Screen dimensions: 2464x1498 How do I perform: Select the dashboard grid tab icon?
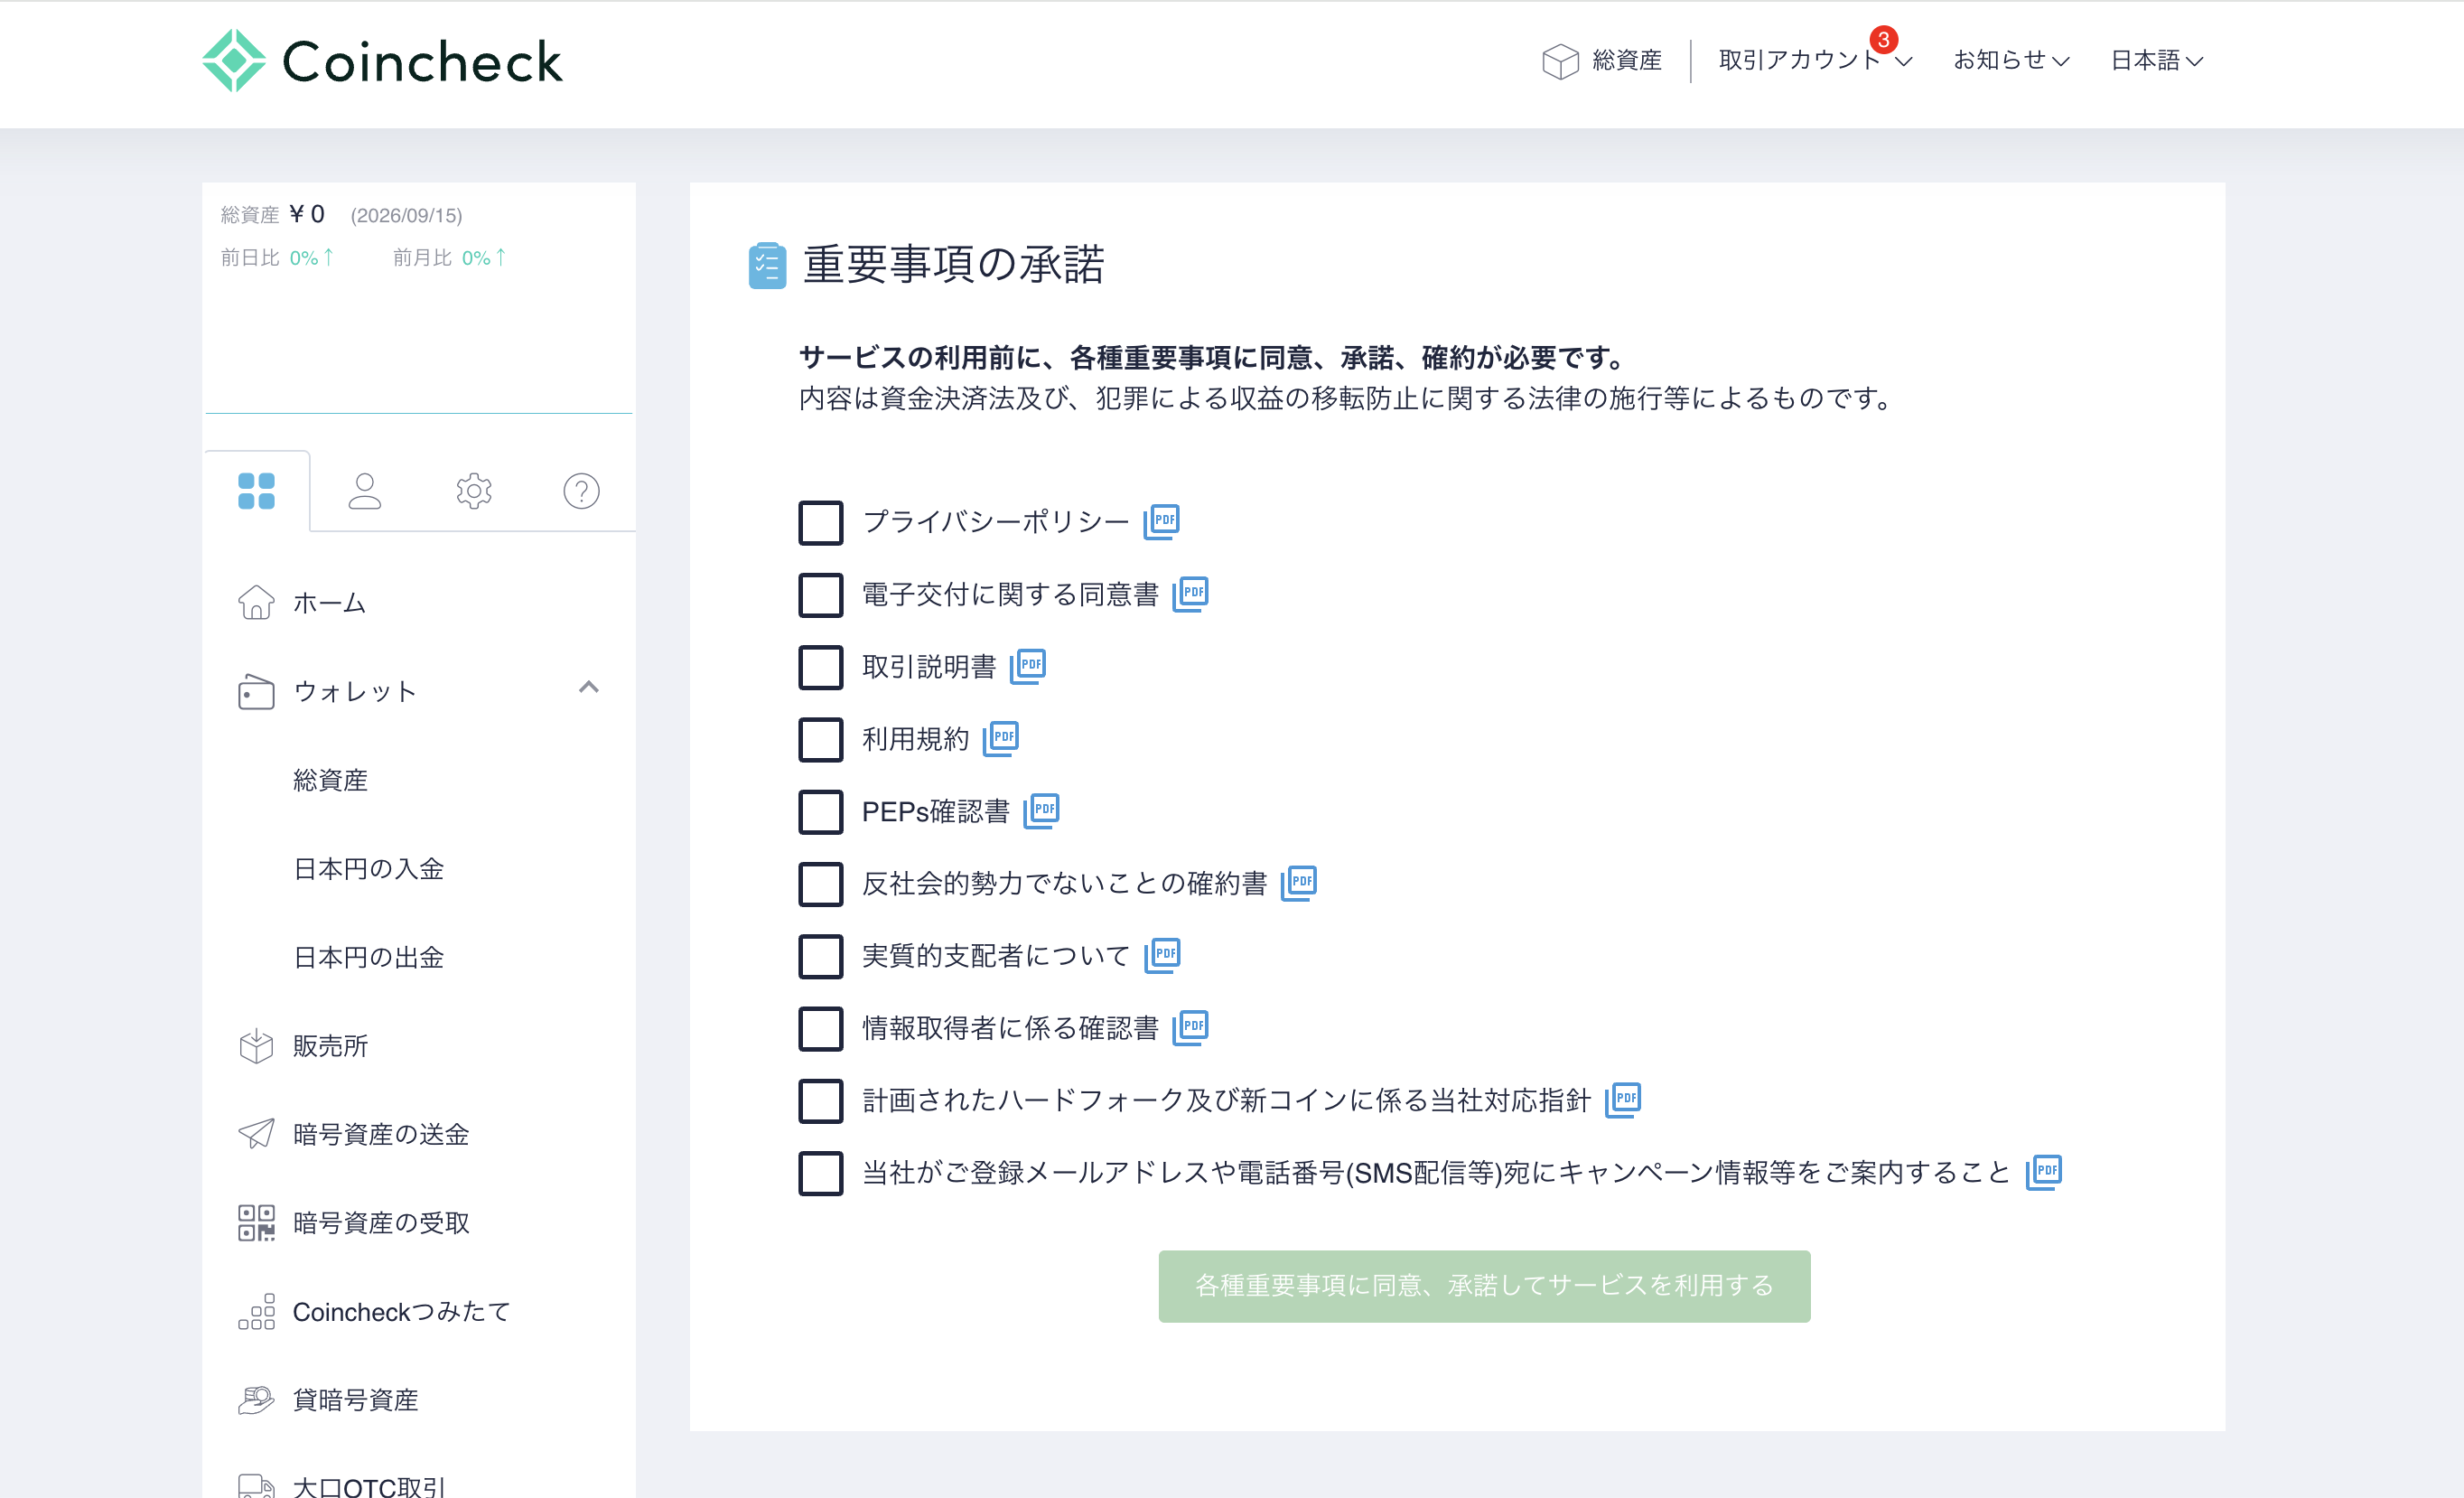click(256, 491)
